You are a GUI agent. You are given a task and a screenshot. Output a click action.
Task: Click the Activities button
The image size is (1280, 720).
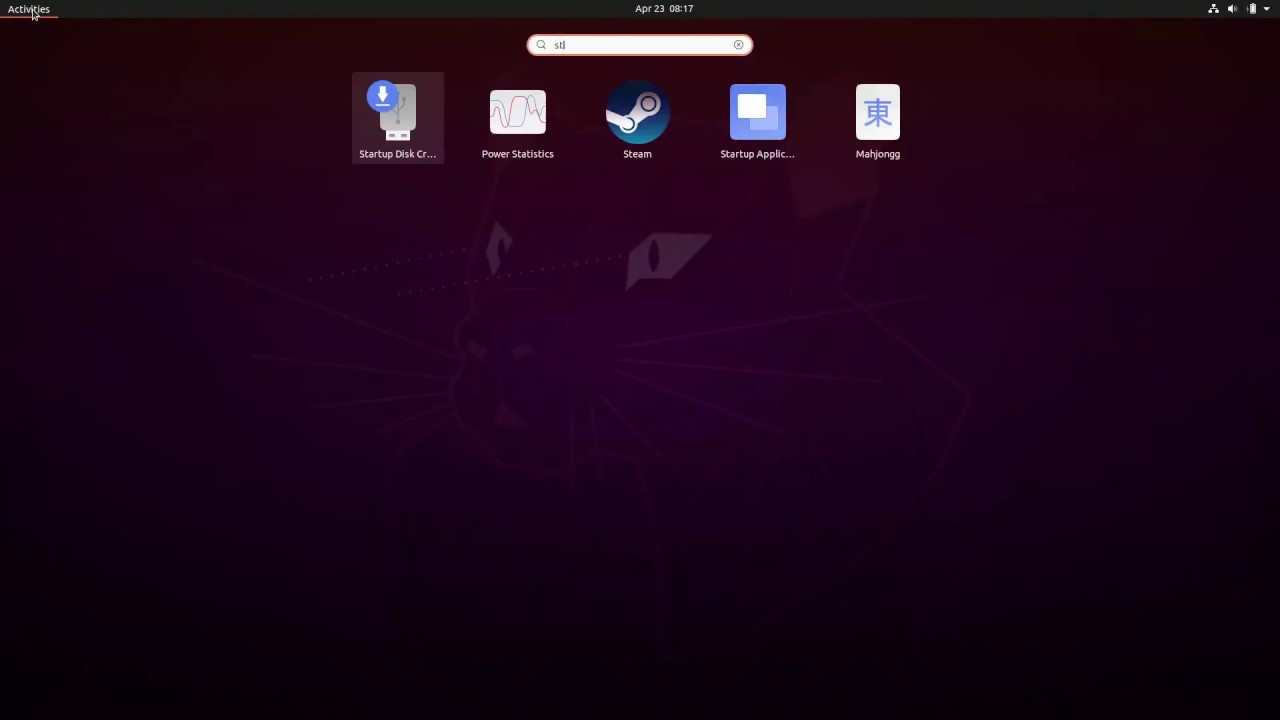click(29, 9)
